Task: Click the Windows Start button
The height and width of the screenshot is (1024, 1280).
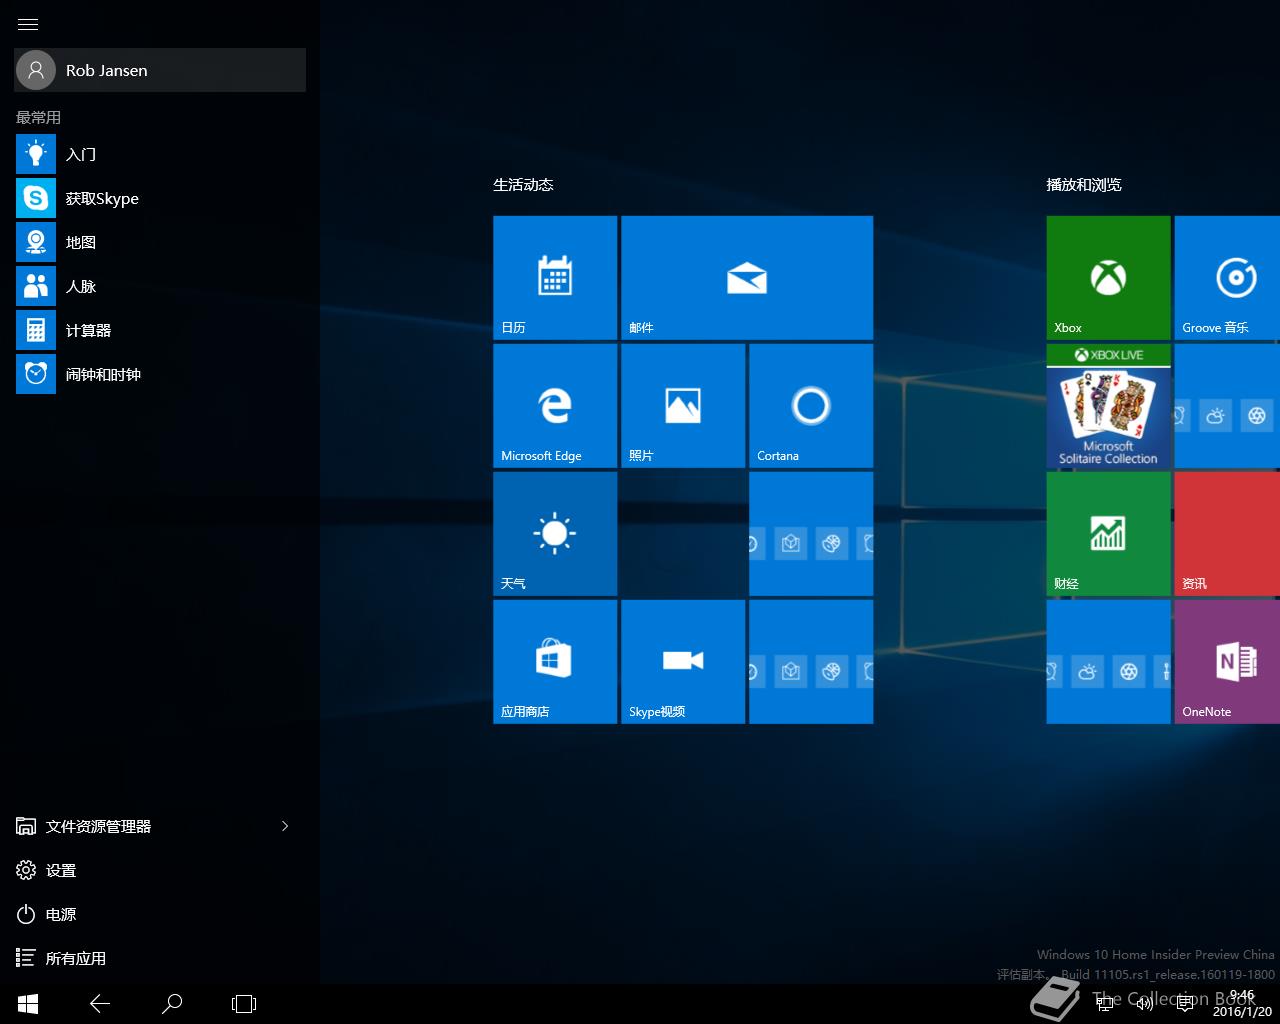Action: pyautogui.click(x=28, y=1004)
